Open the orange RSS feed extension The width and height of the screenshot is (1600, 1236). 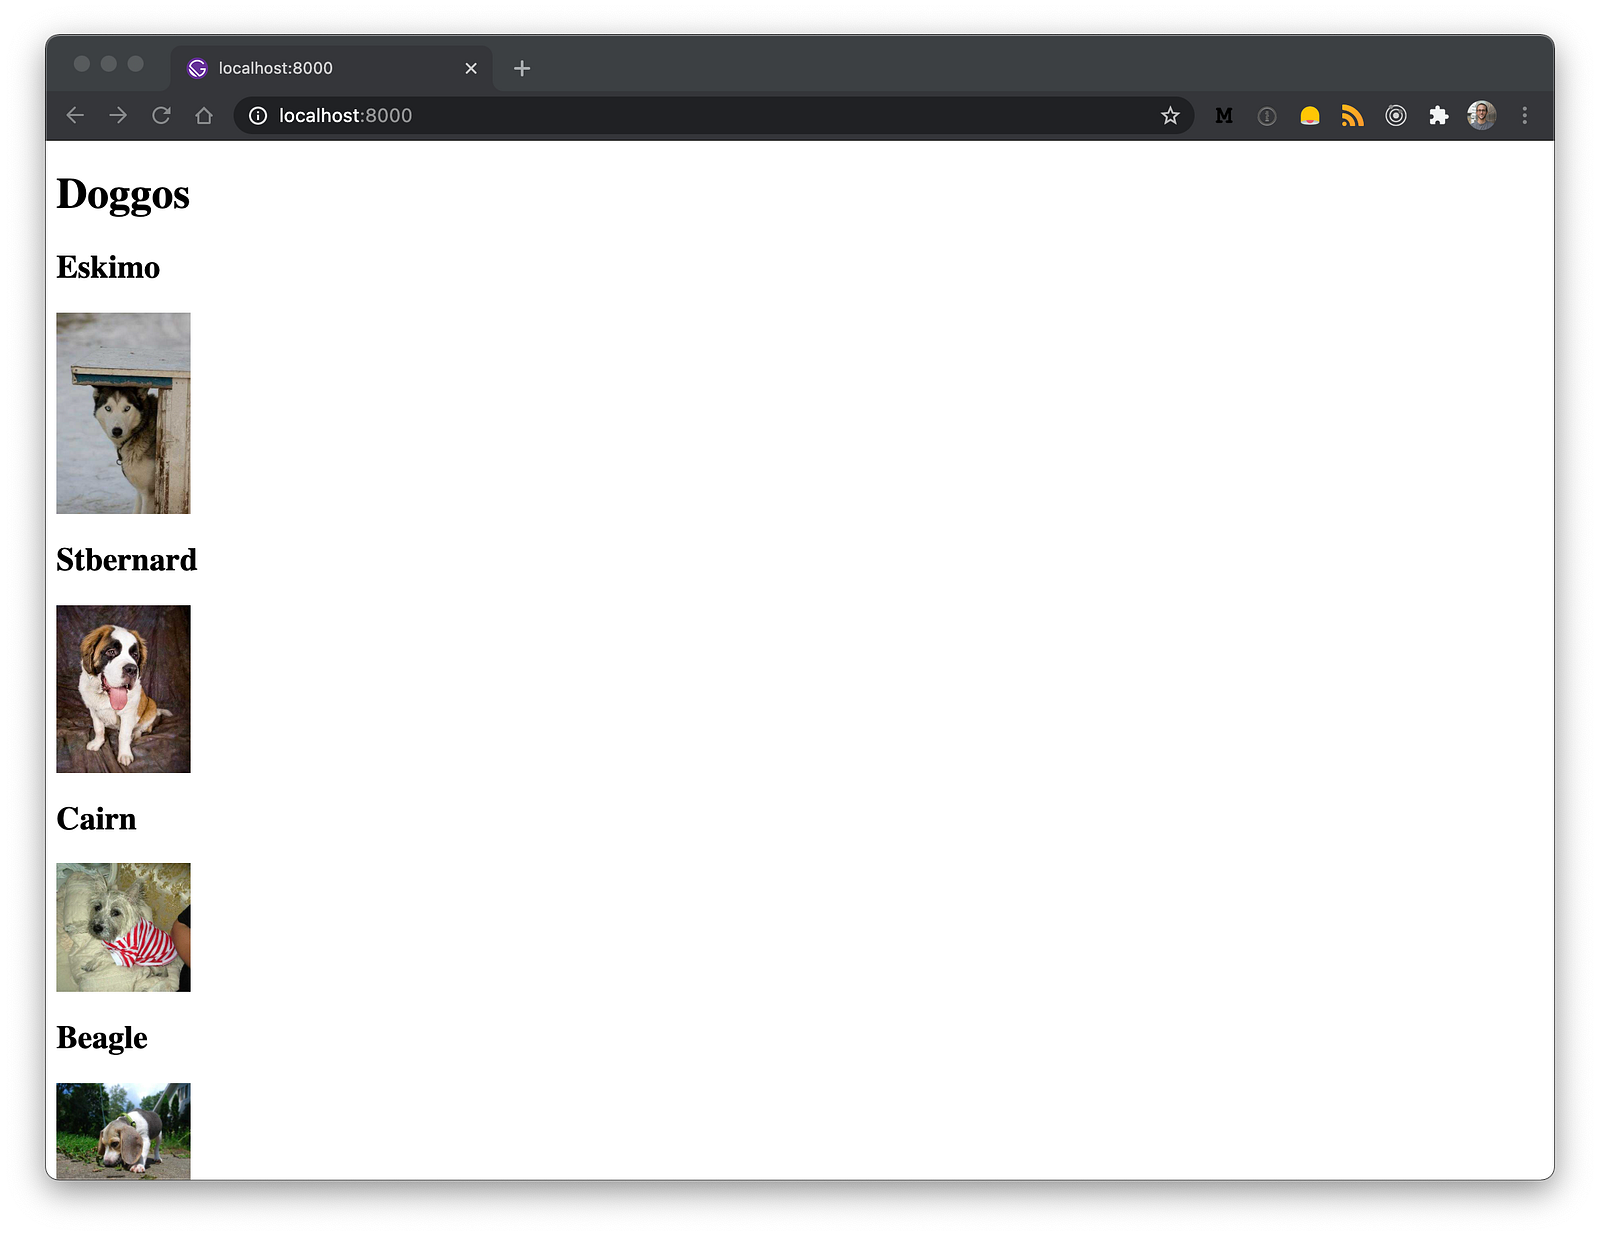pyautogui.click(x=1353, y=116)
